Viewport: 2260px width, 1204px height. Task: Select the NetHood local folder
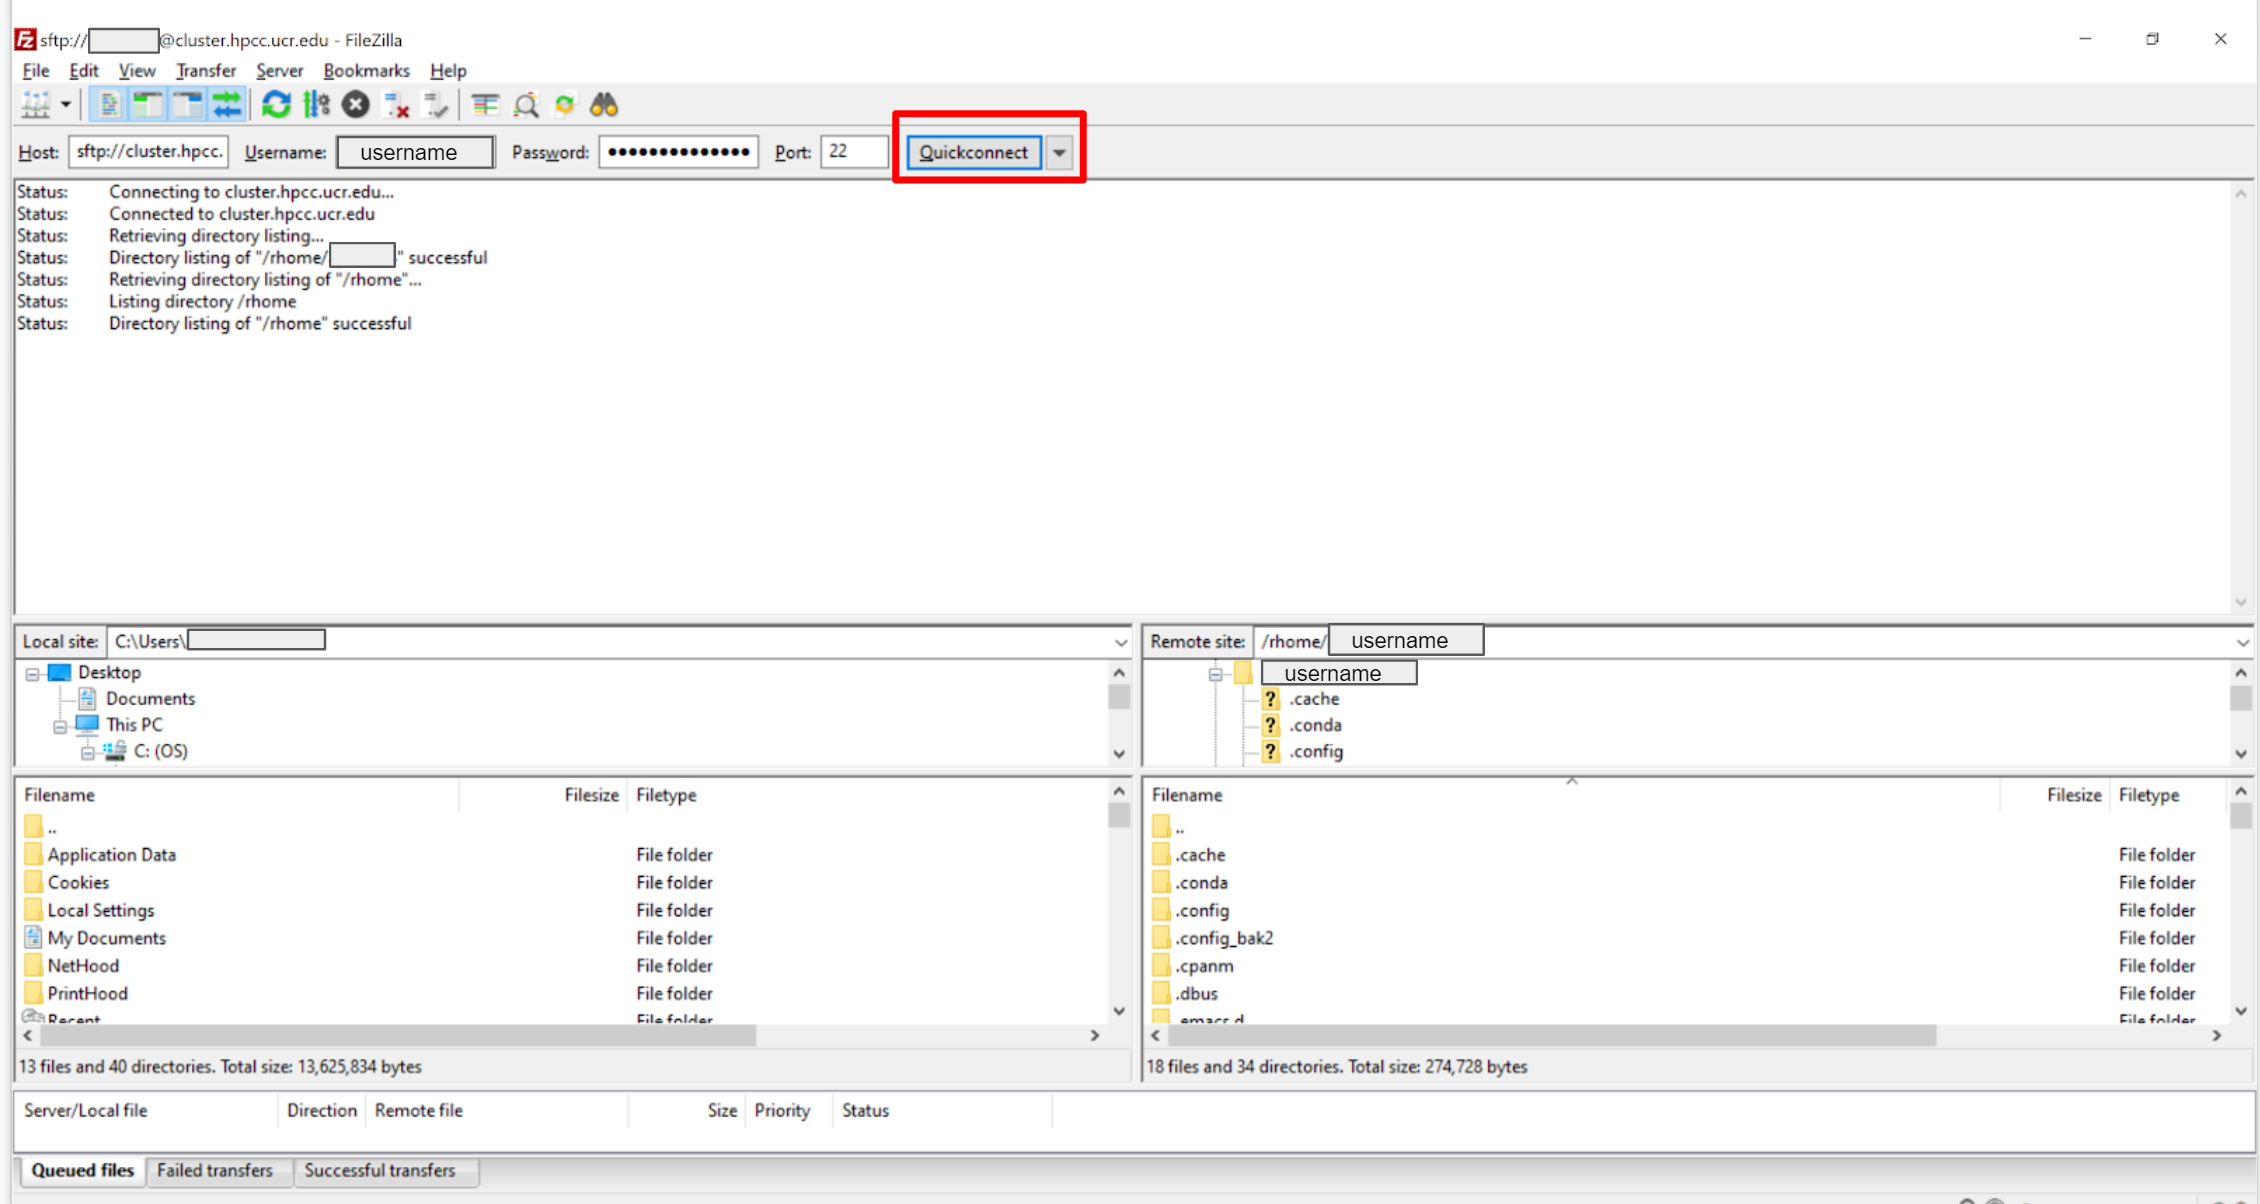pos(83,966)
